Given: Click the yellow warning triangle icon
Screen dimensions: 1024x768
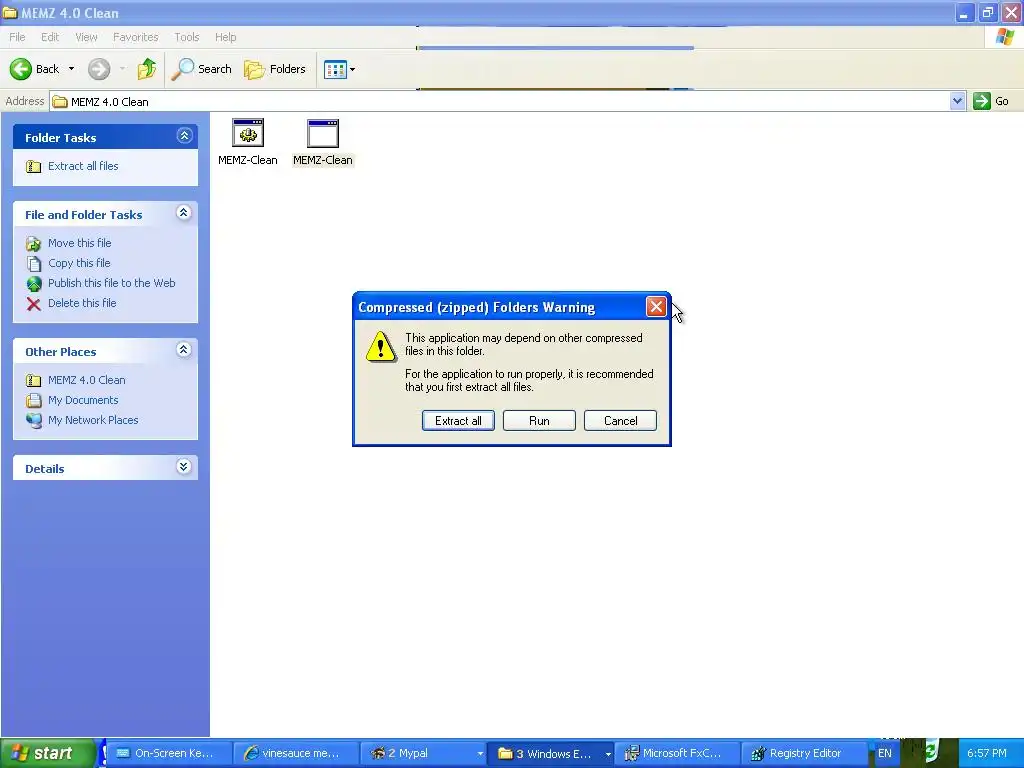Looking at the screenshot, I should point(381,347).
